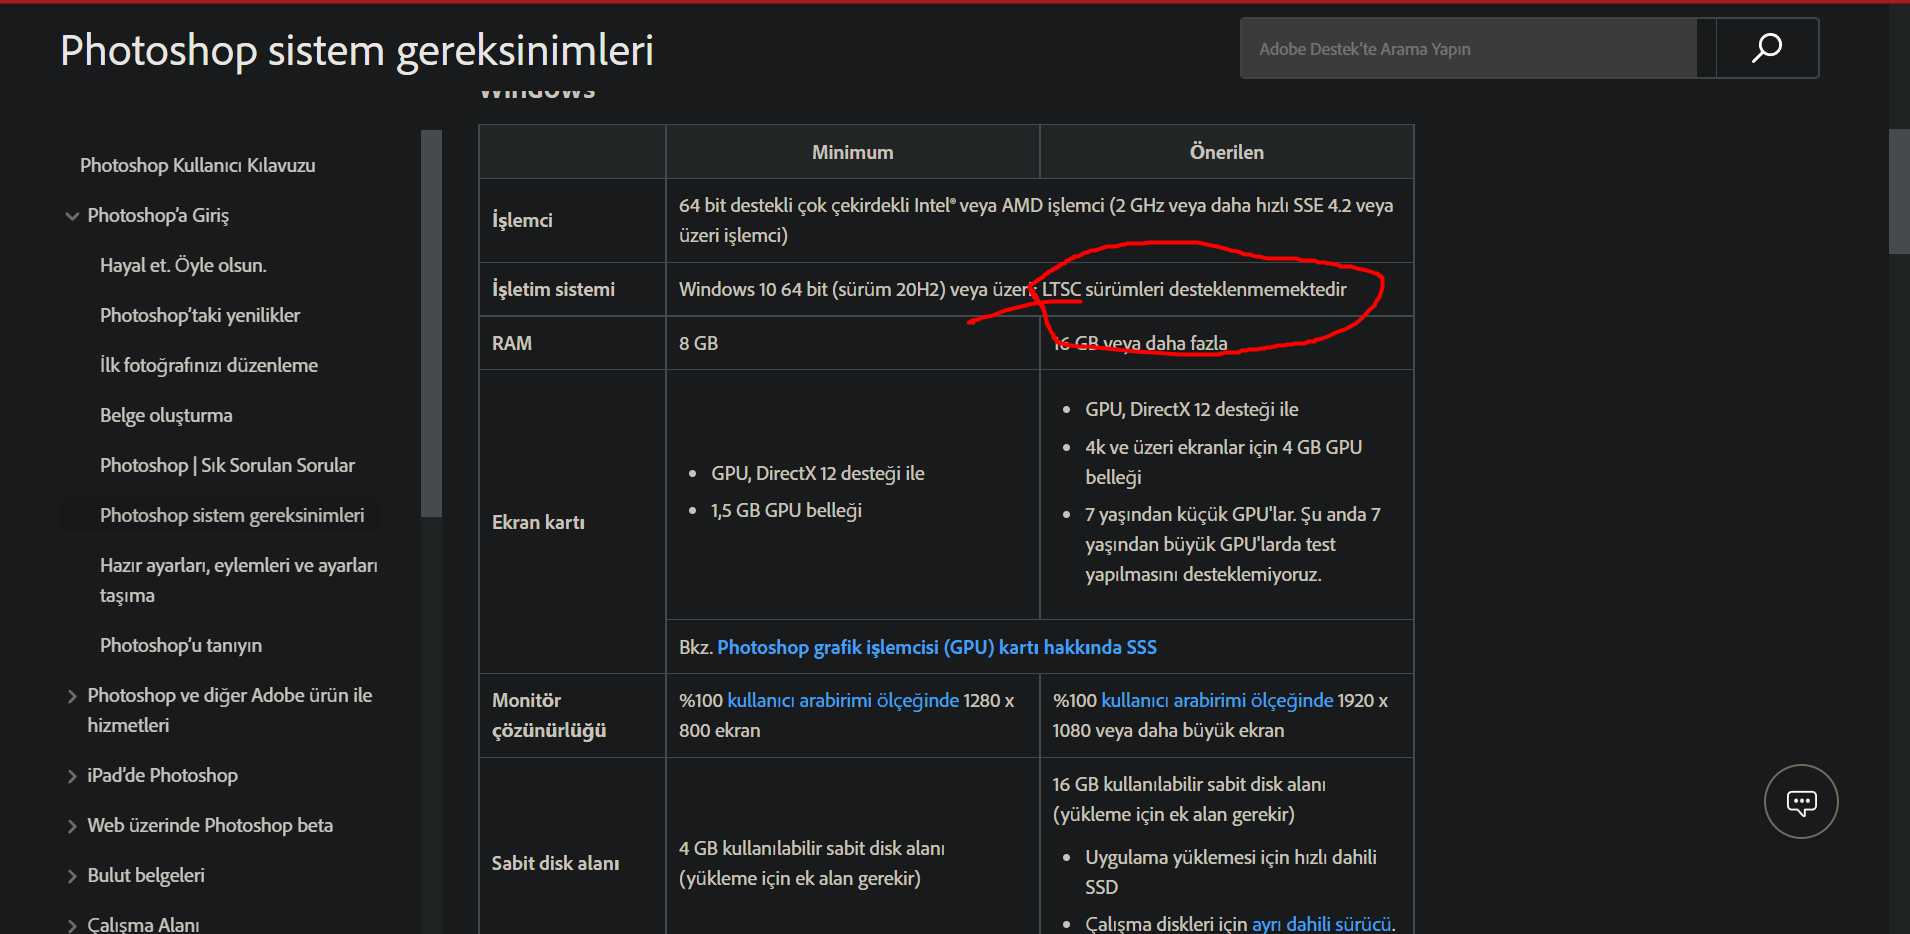The height and width of the screenshot is (934, 1910).
Task: Open Belge oluşturma page
Action: [x=166, y=415]
